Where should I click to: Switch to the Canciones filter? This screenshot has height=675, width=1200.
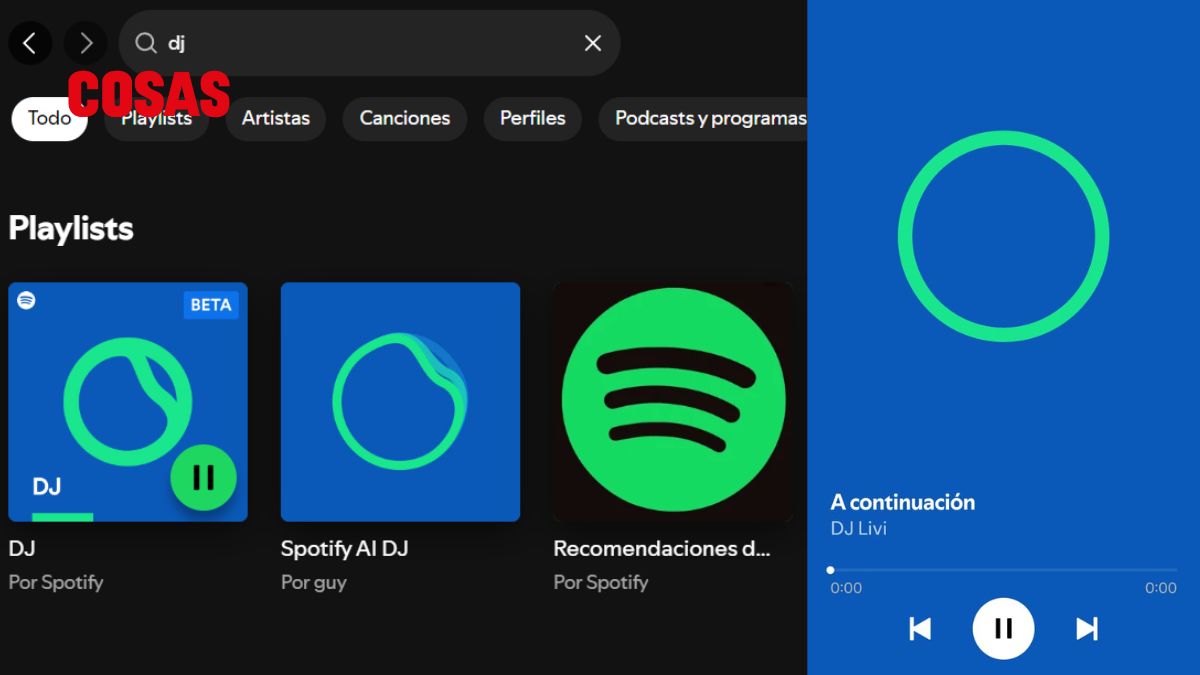(x=405, y=118)
